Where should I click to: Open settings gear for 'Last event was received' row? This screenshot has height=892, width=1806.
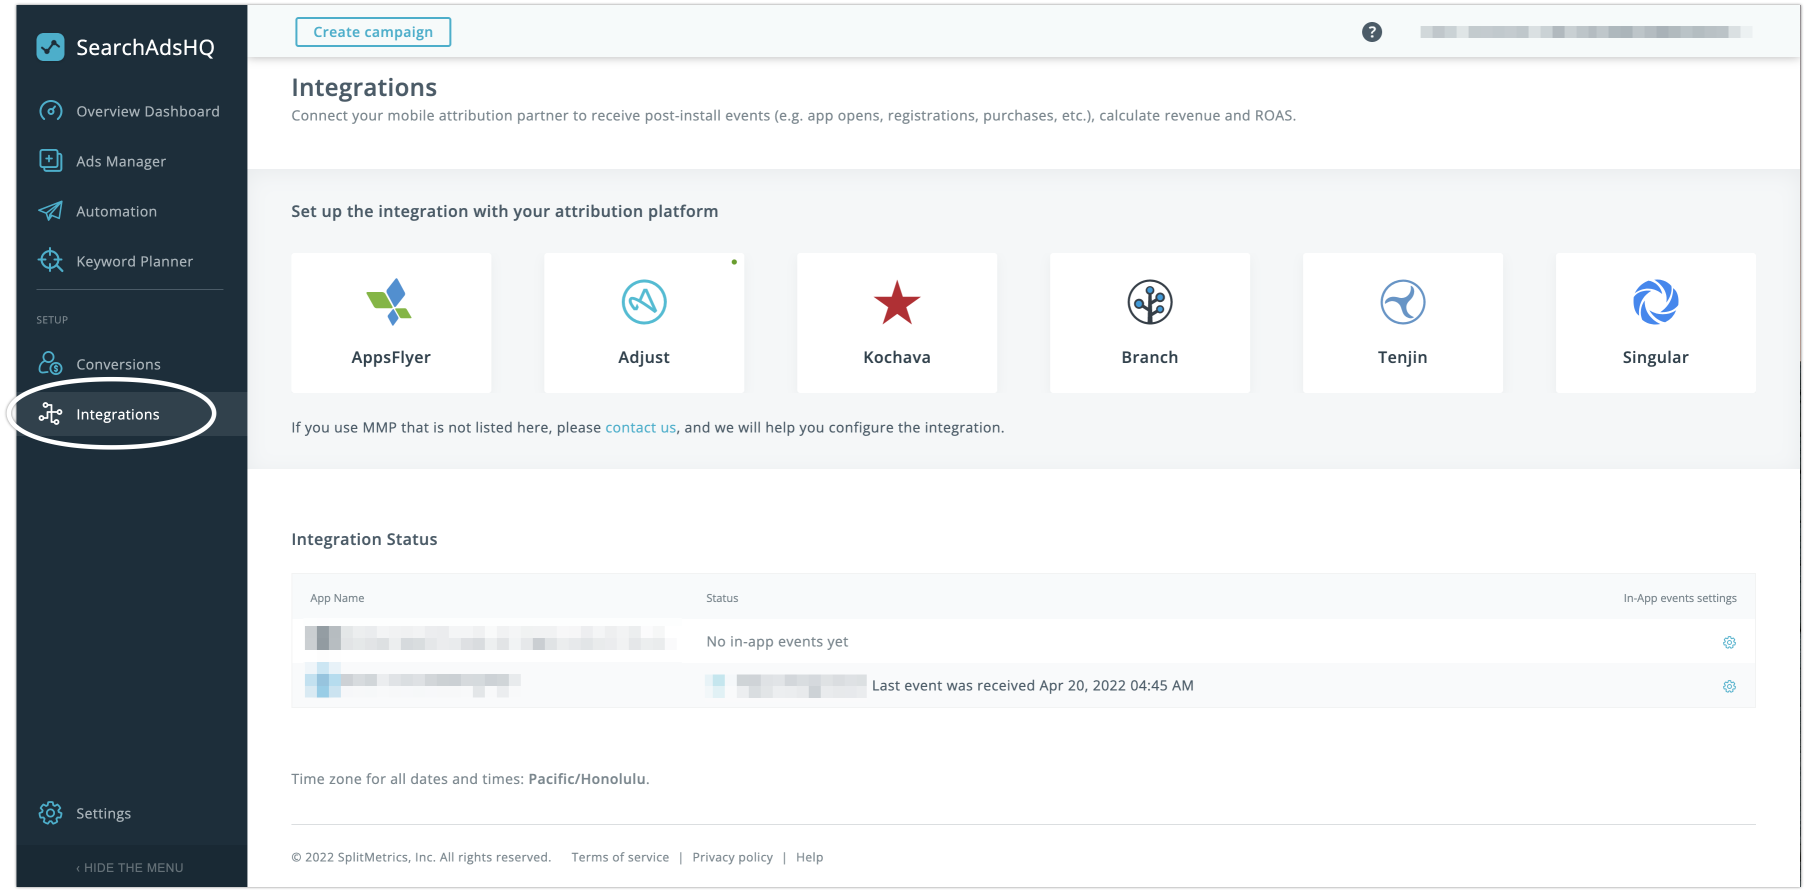click(1729, 686)
